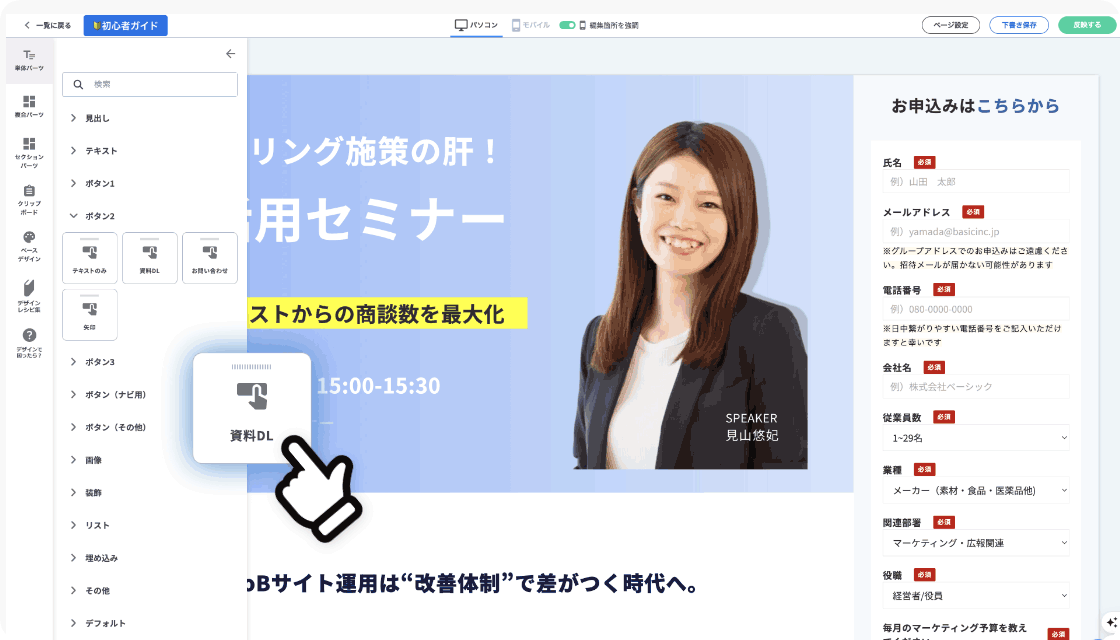Open the デザインレシピ集 book icon
Viewport: 1120px width, 640px height.
tap(29, 296)
